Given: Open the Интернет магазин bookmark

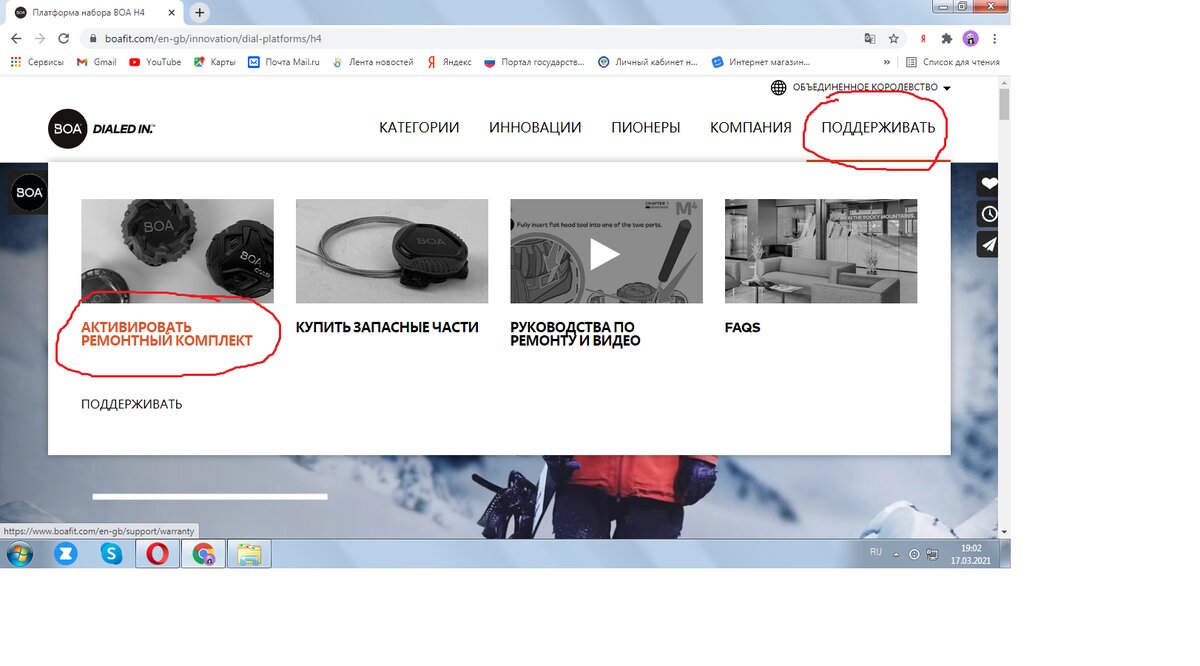Looking at the screenshot, I should pyautogui.click(x=761, y=62).
